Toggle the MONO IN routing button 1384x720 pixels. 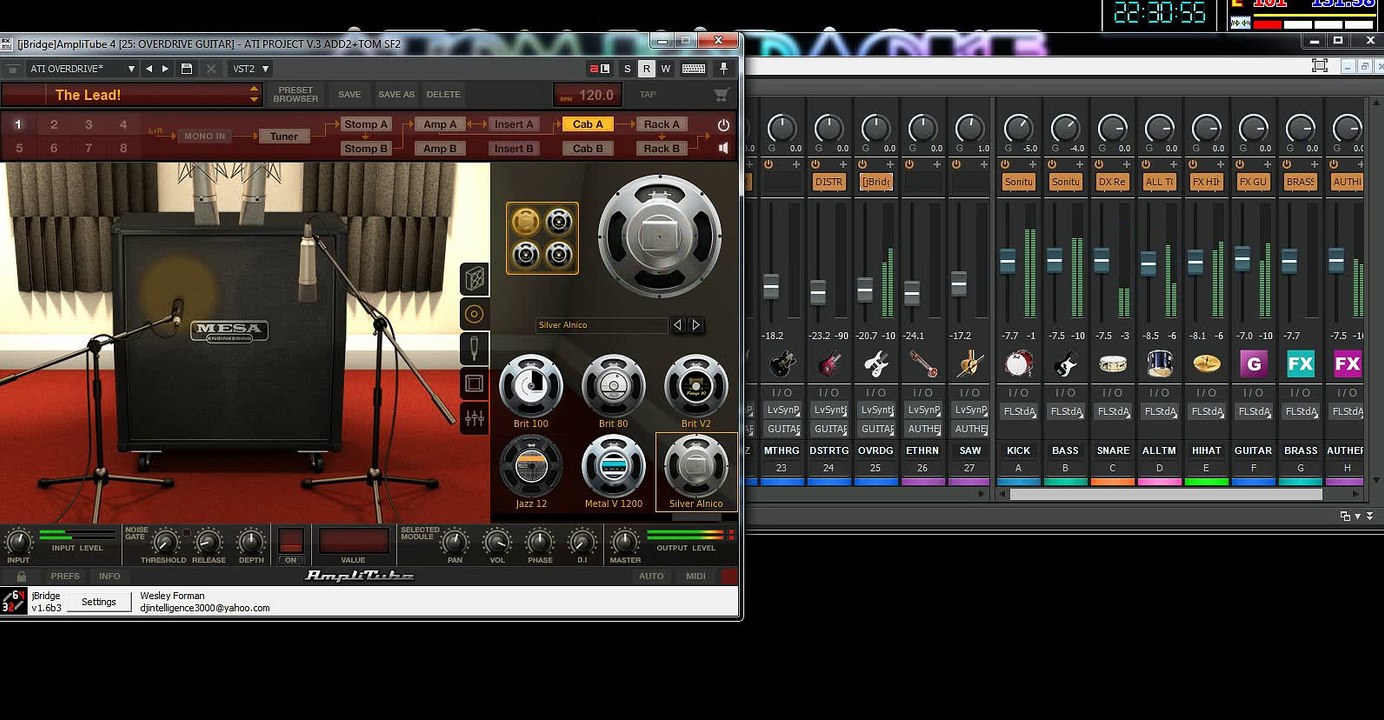[205, 136]
